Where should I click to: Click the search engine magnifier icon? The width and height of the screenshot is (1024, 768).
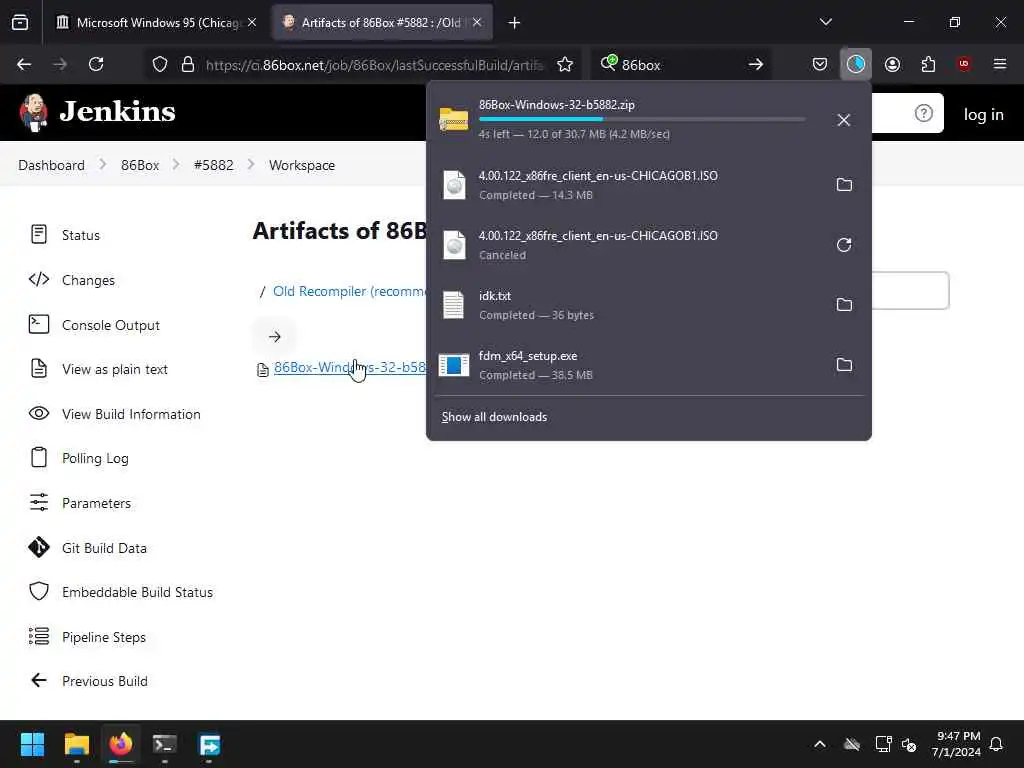[x=609, y=63]
